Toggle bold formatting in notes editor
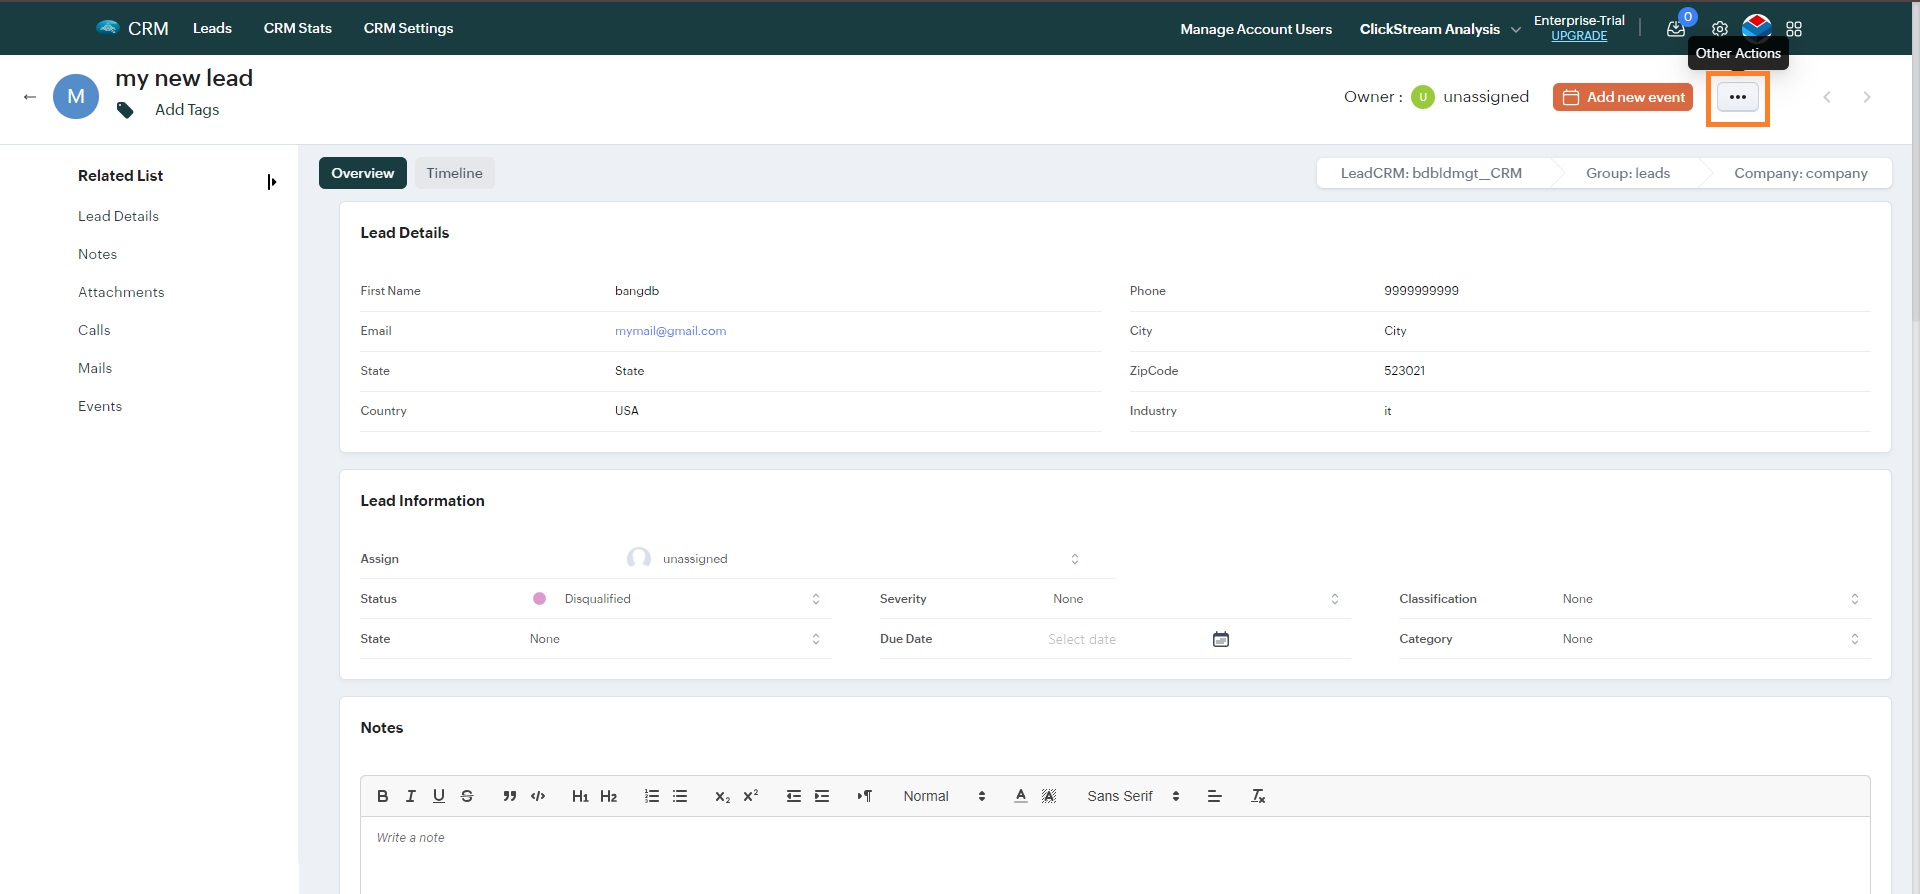 point(382,796)
